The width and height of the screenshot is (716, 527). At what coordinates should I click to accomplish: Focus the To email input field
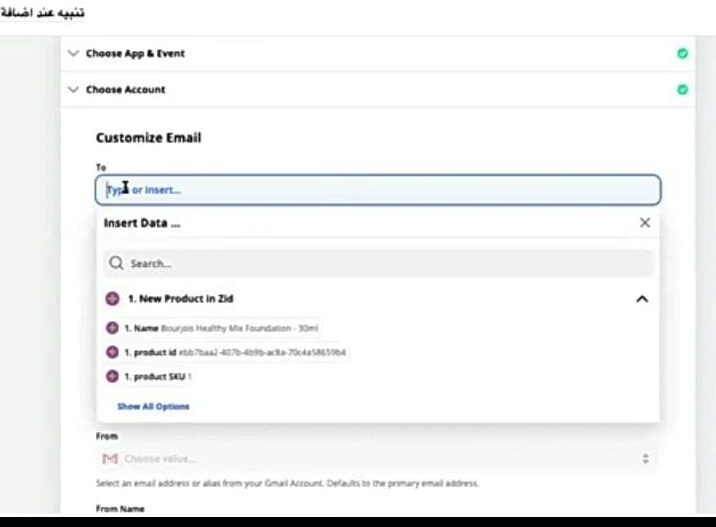[x=378, y=190]
